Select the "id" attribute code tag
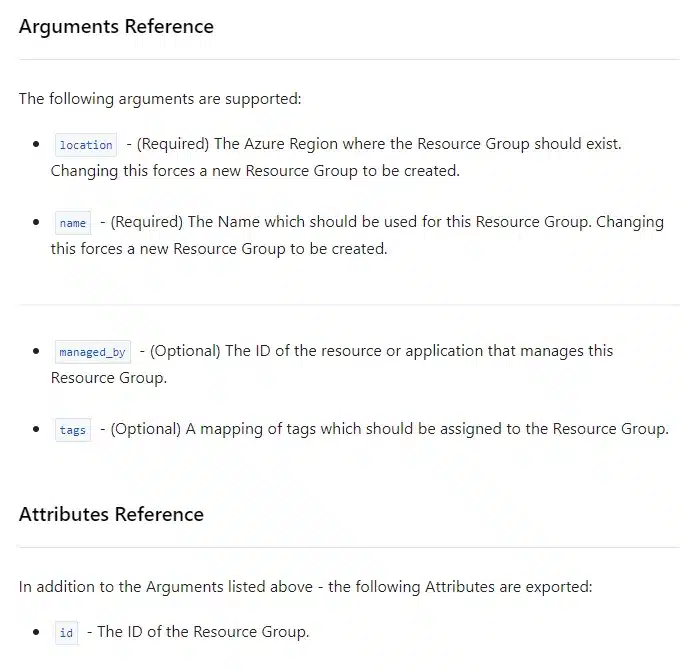Viewport: 684px width, 669px height. [67, 633]
